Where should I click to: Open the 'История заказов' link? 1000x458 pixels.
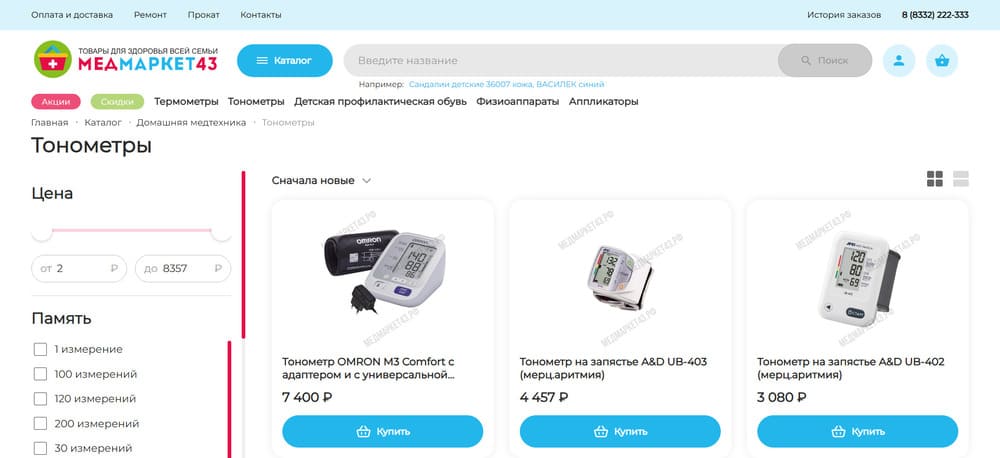pos(844,15)
